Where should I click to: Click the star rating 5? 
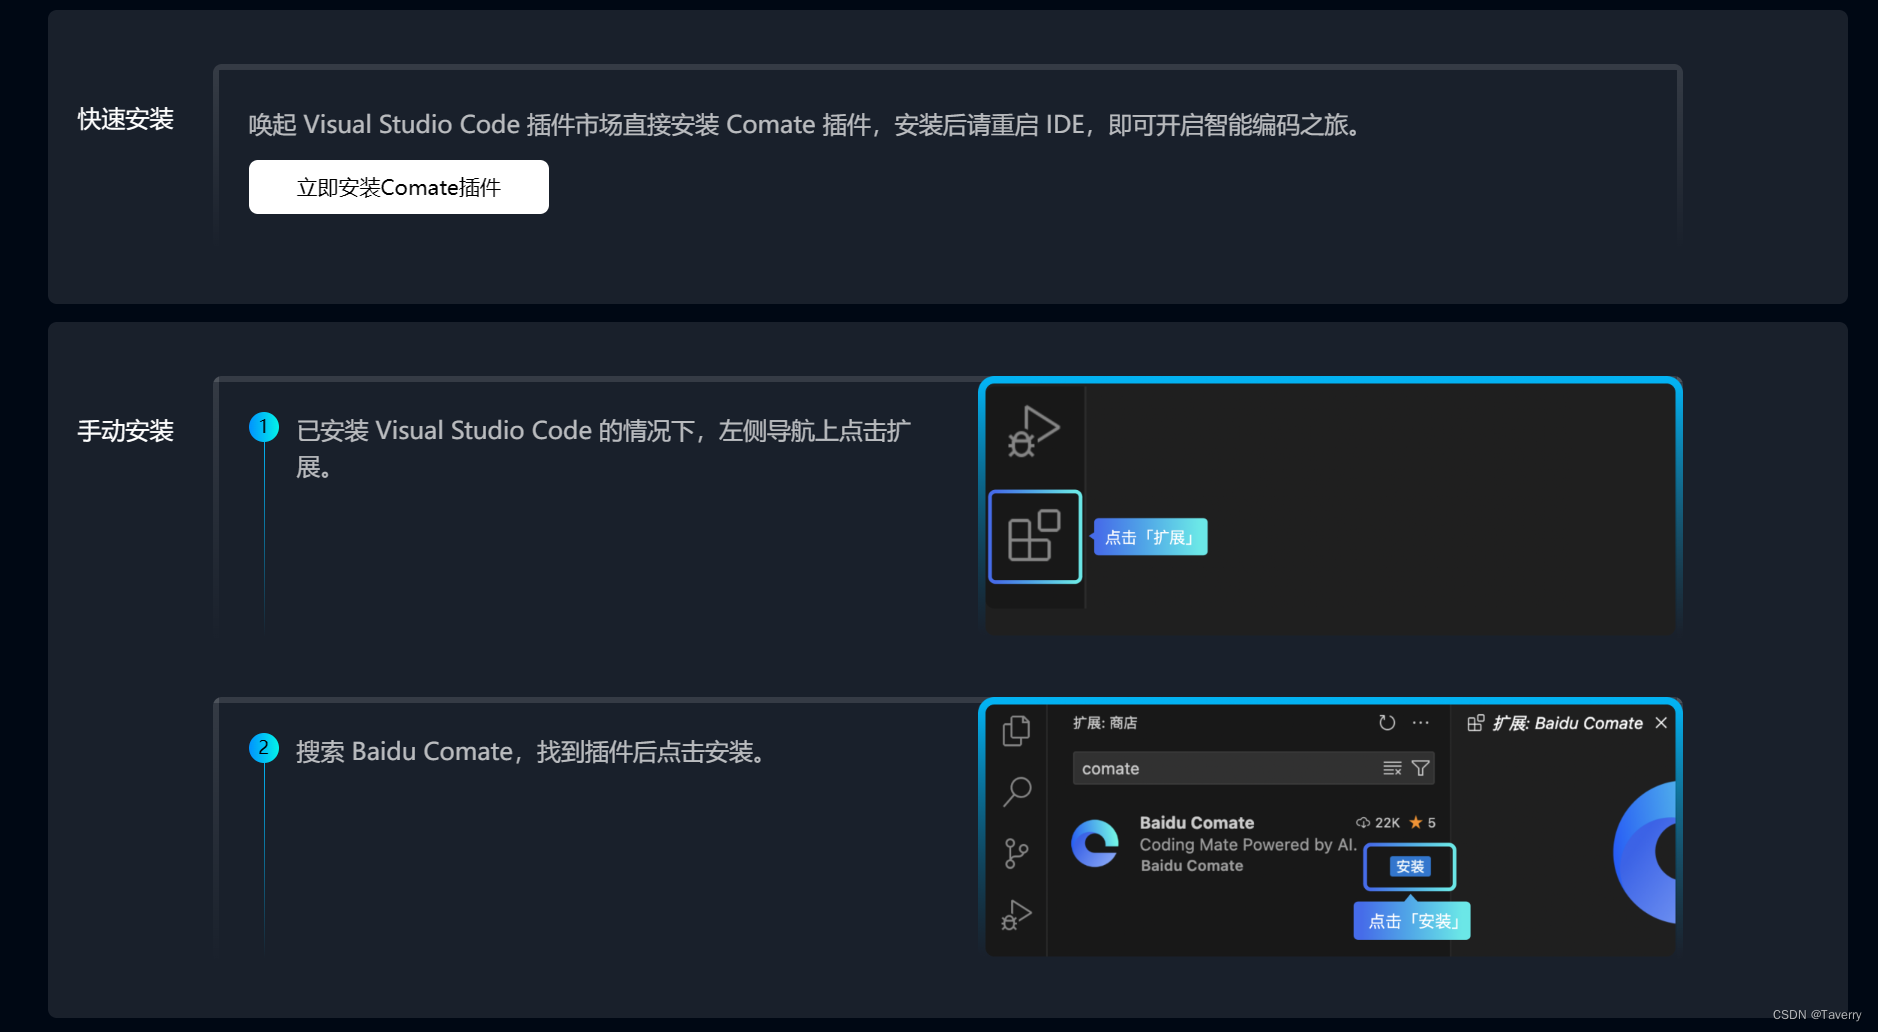(x=1422, y=822)
